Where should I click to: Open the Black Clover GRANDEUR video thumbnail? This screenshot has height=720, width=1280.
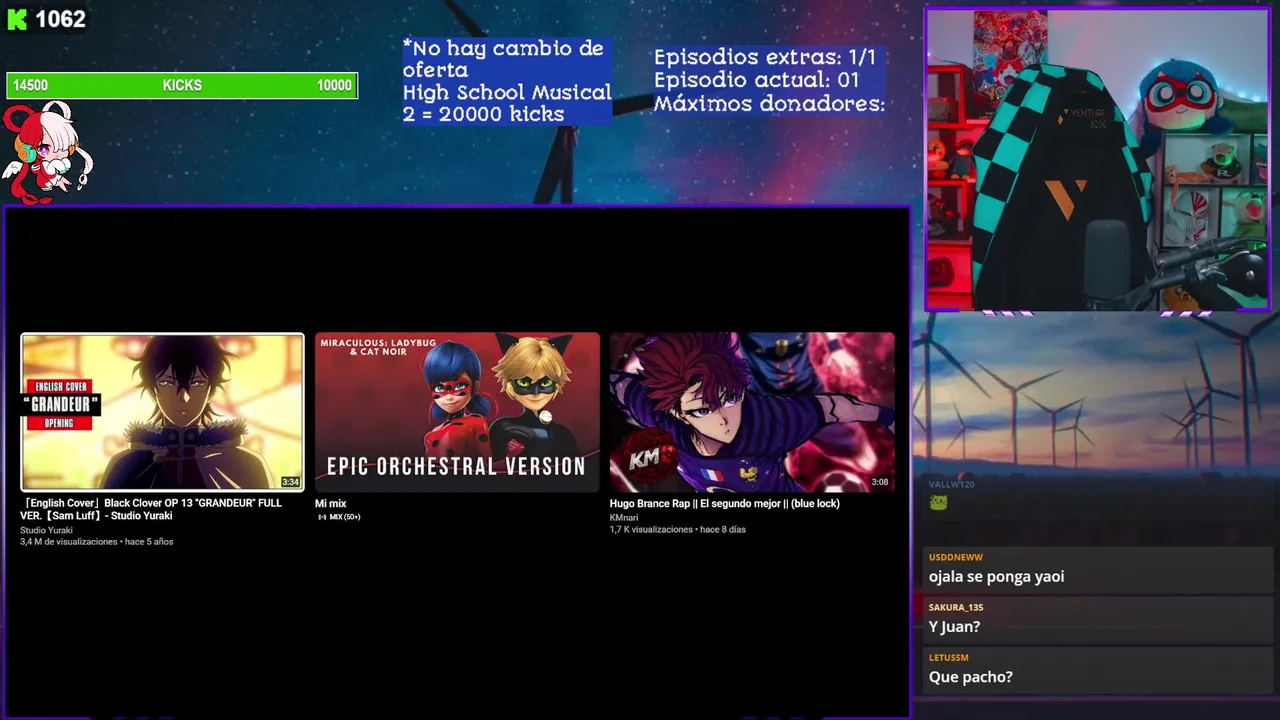click(162, 412)
